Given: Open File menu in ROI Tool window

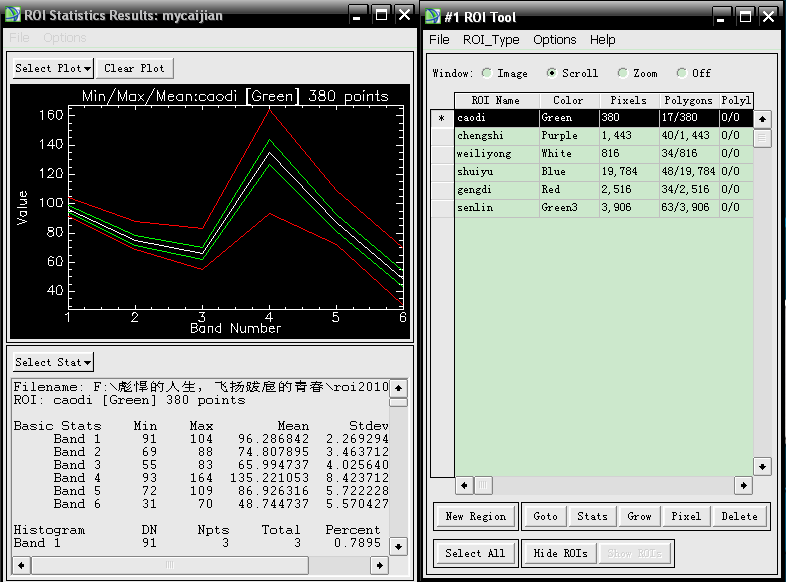Looking at the screenshot, I should point(439,40).
